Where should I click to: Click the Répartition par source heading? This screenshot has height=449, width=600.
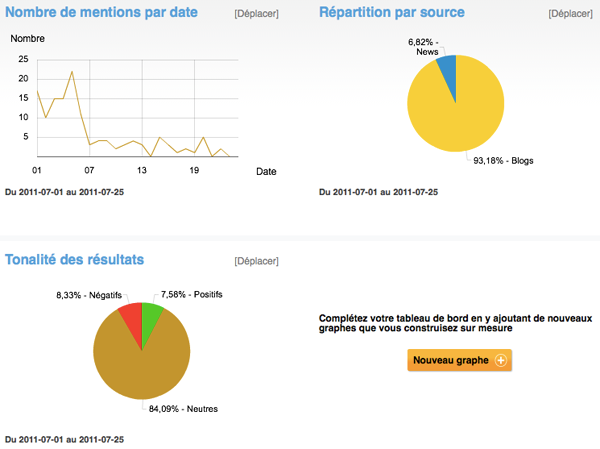(x=391, y=13)
